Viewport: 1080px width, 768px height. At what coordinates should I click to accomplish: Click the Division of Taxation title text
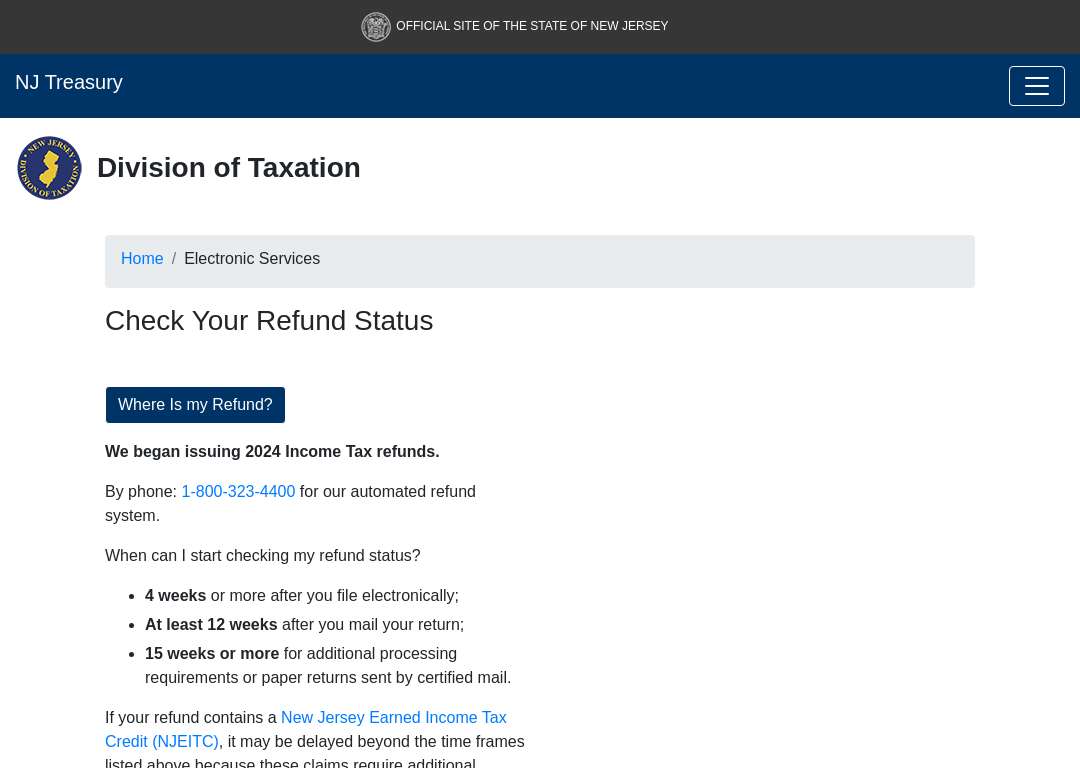pyautogui.click(x=229, y=168)
